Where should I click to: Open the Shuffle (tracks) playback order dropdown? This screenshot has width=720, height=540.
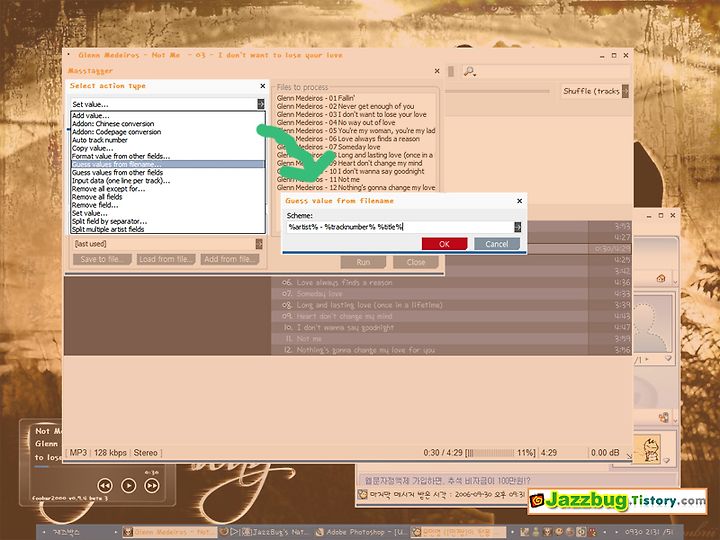(625, 91)
